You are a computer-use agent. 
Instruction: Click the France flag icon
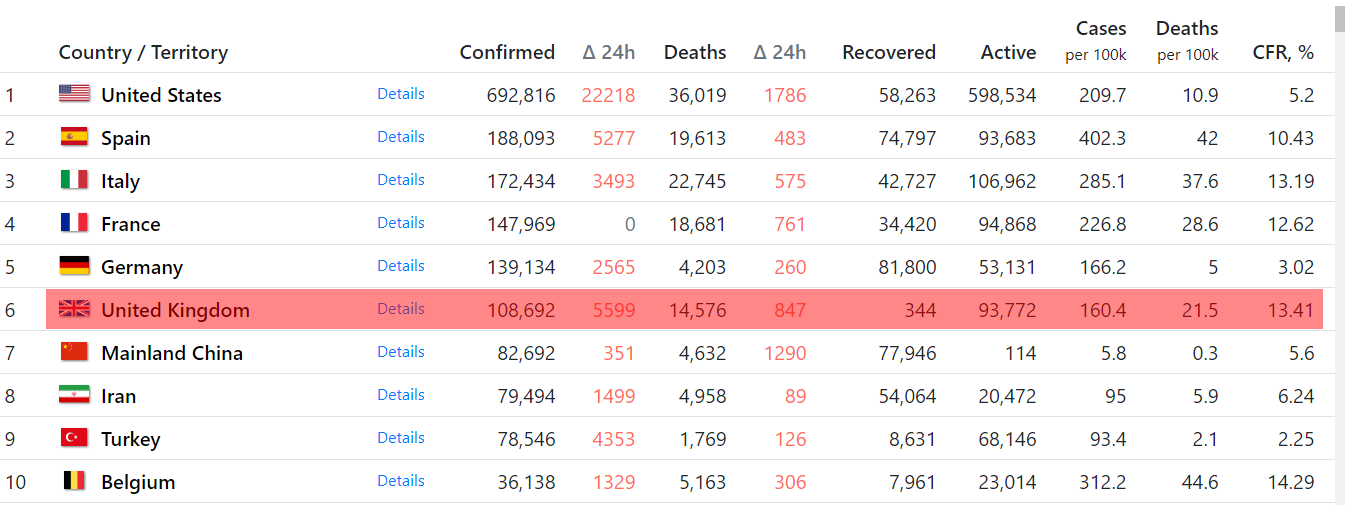point(74,223)
